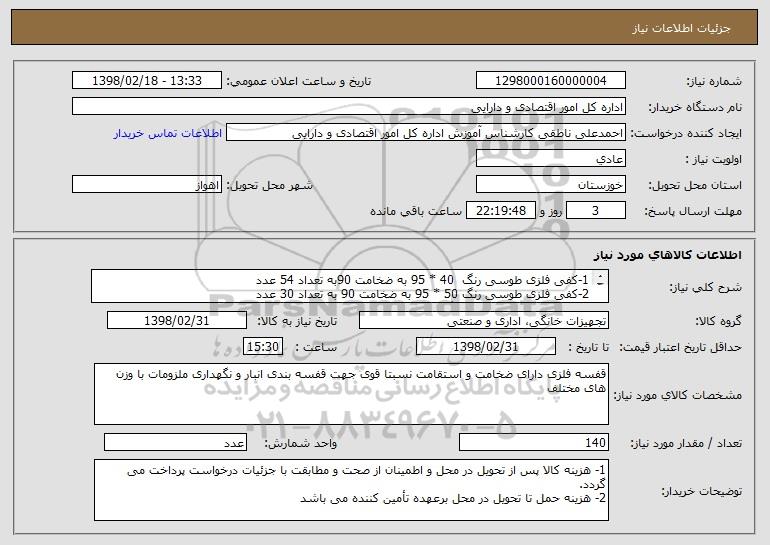The width and height of the screenshot is (770, 545).
Task: Click the goods specifications text area about قفسه فلزی
Action: pos(351,394)
